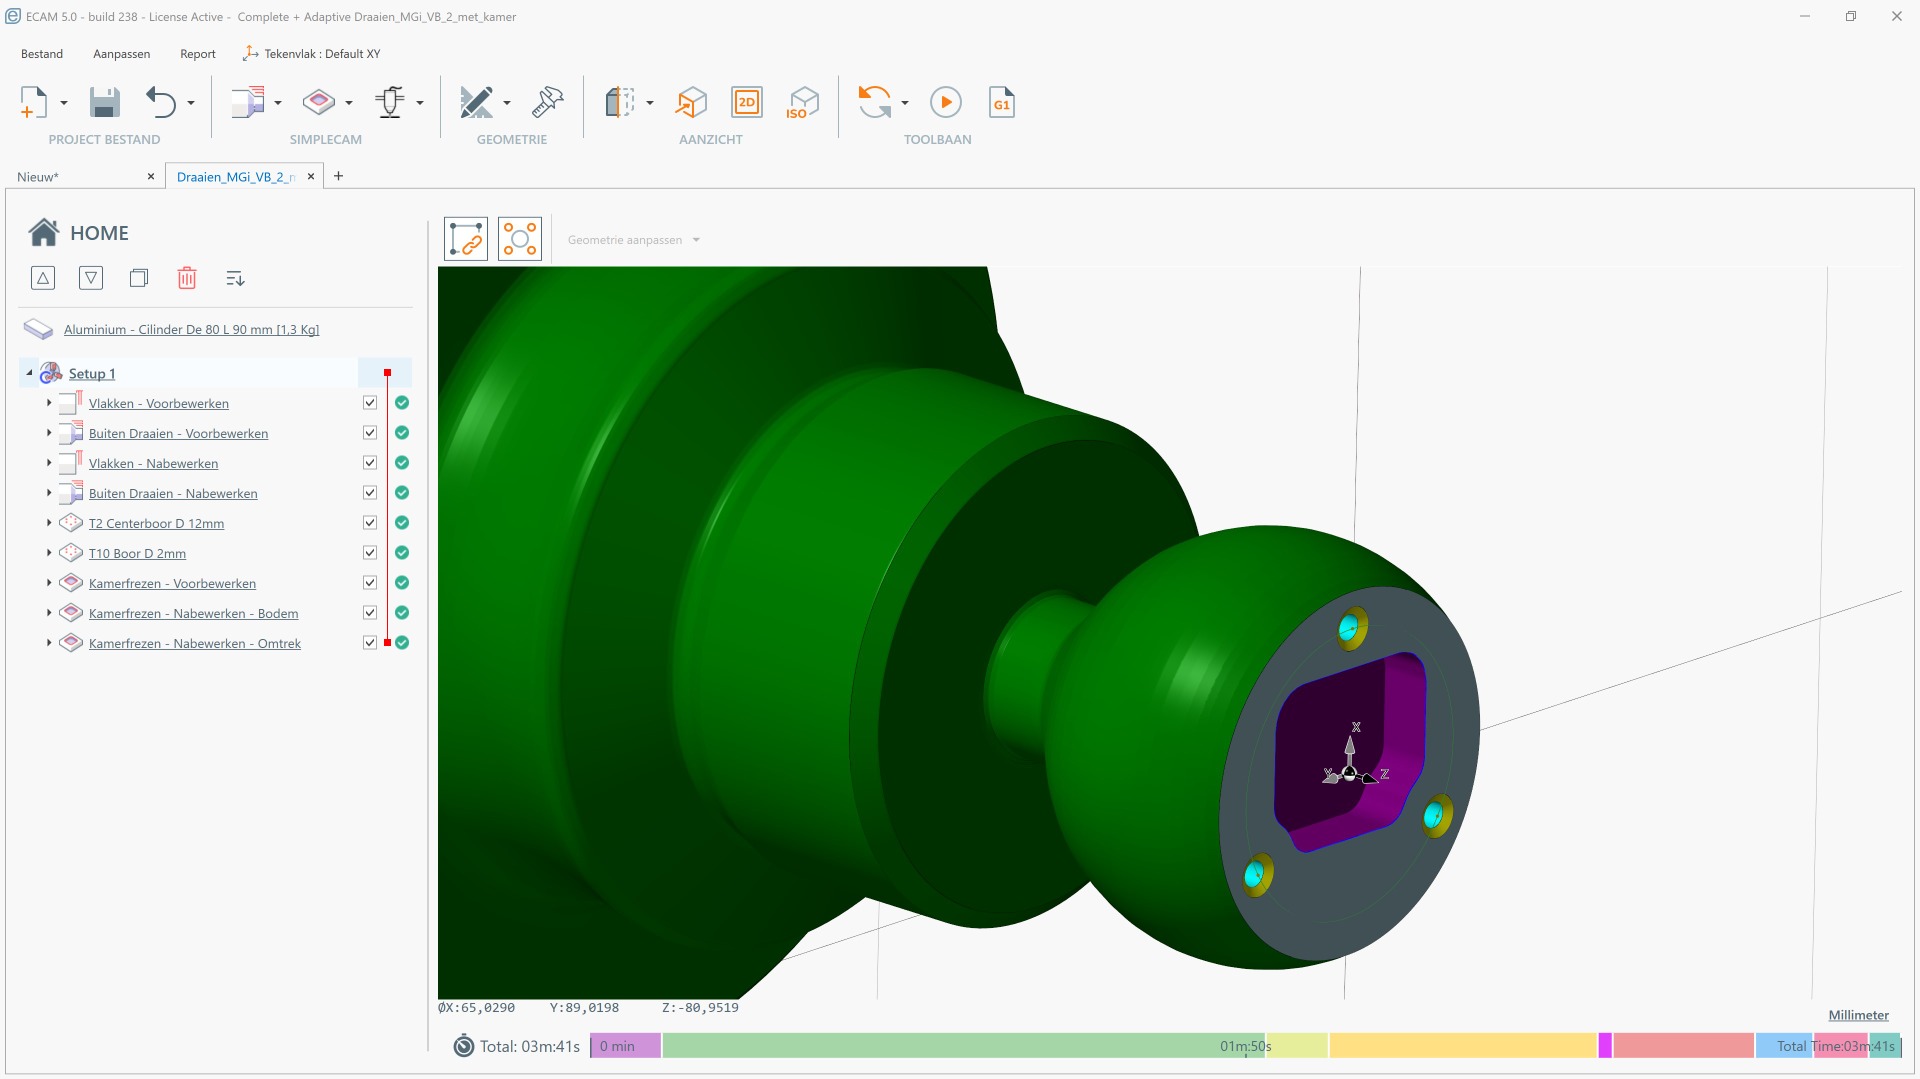Image resolution: width=1920 pixels, height=1079 pixels.
Task: Open the Geometrie aanpassen dropdown
Action: pos(634,240)
